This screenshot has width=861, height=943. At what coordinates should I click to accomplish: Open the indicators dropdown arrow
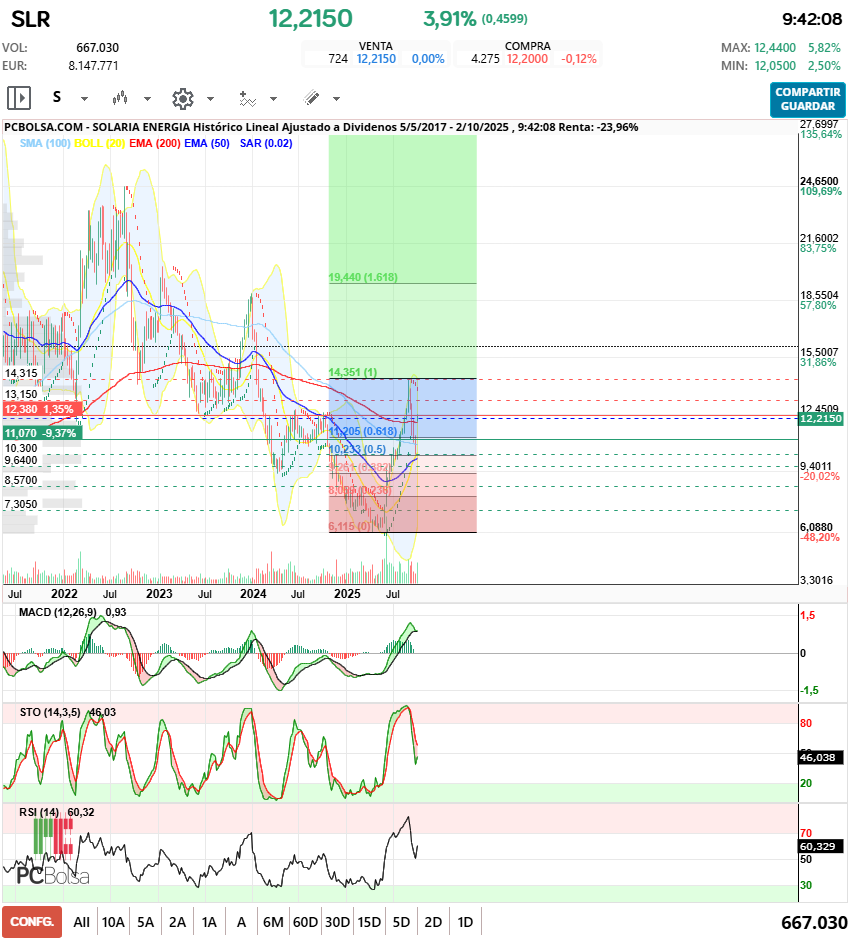pos(274,99)
